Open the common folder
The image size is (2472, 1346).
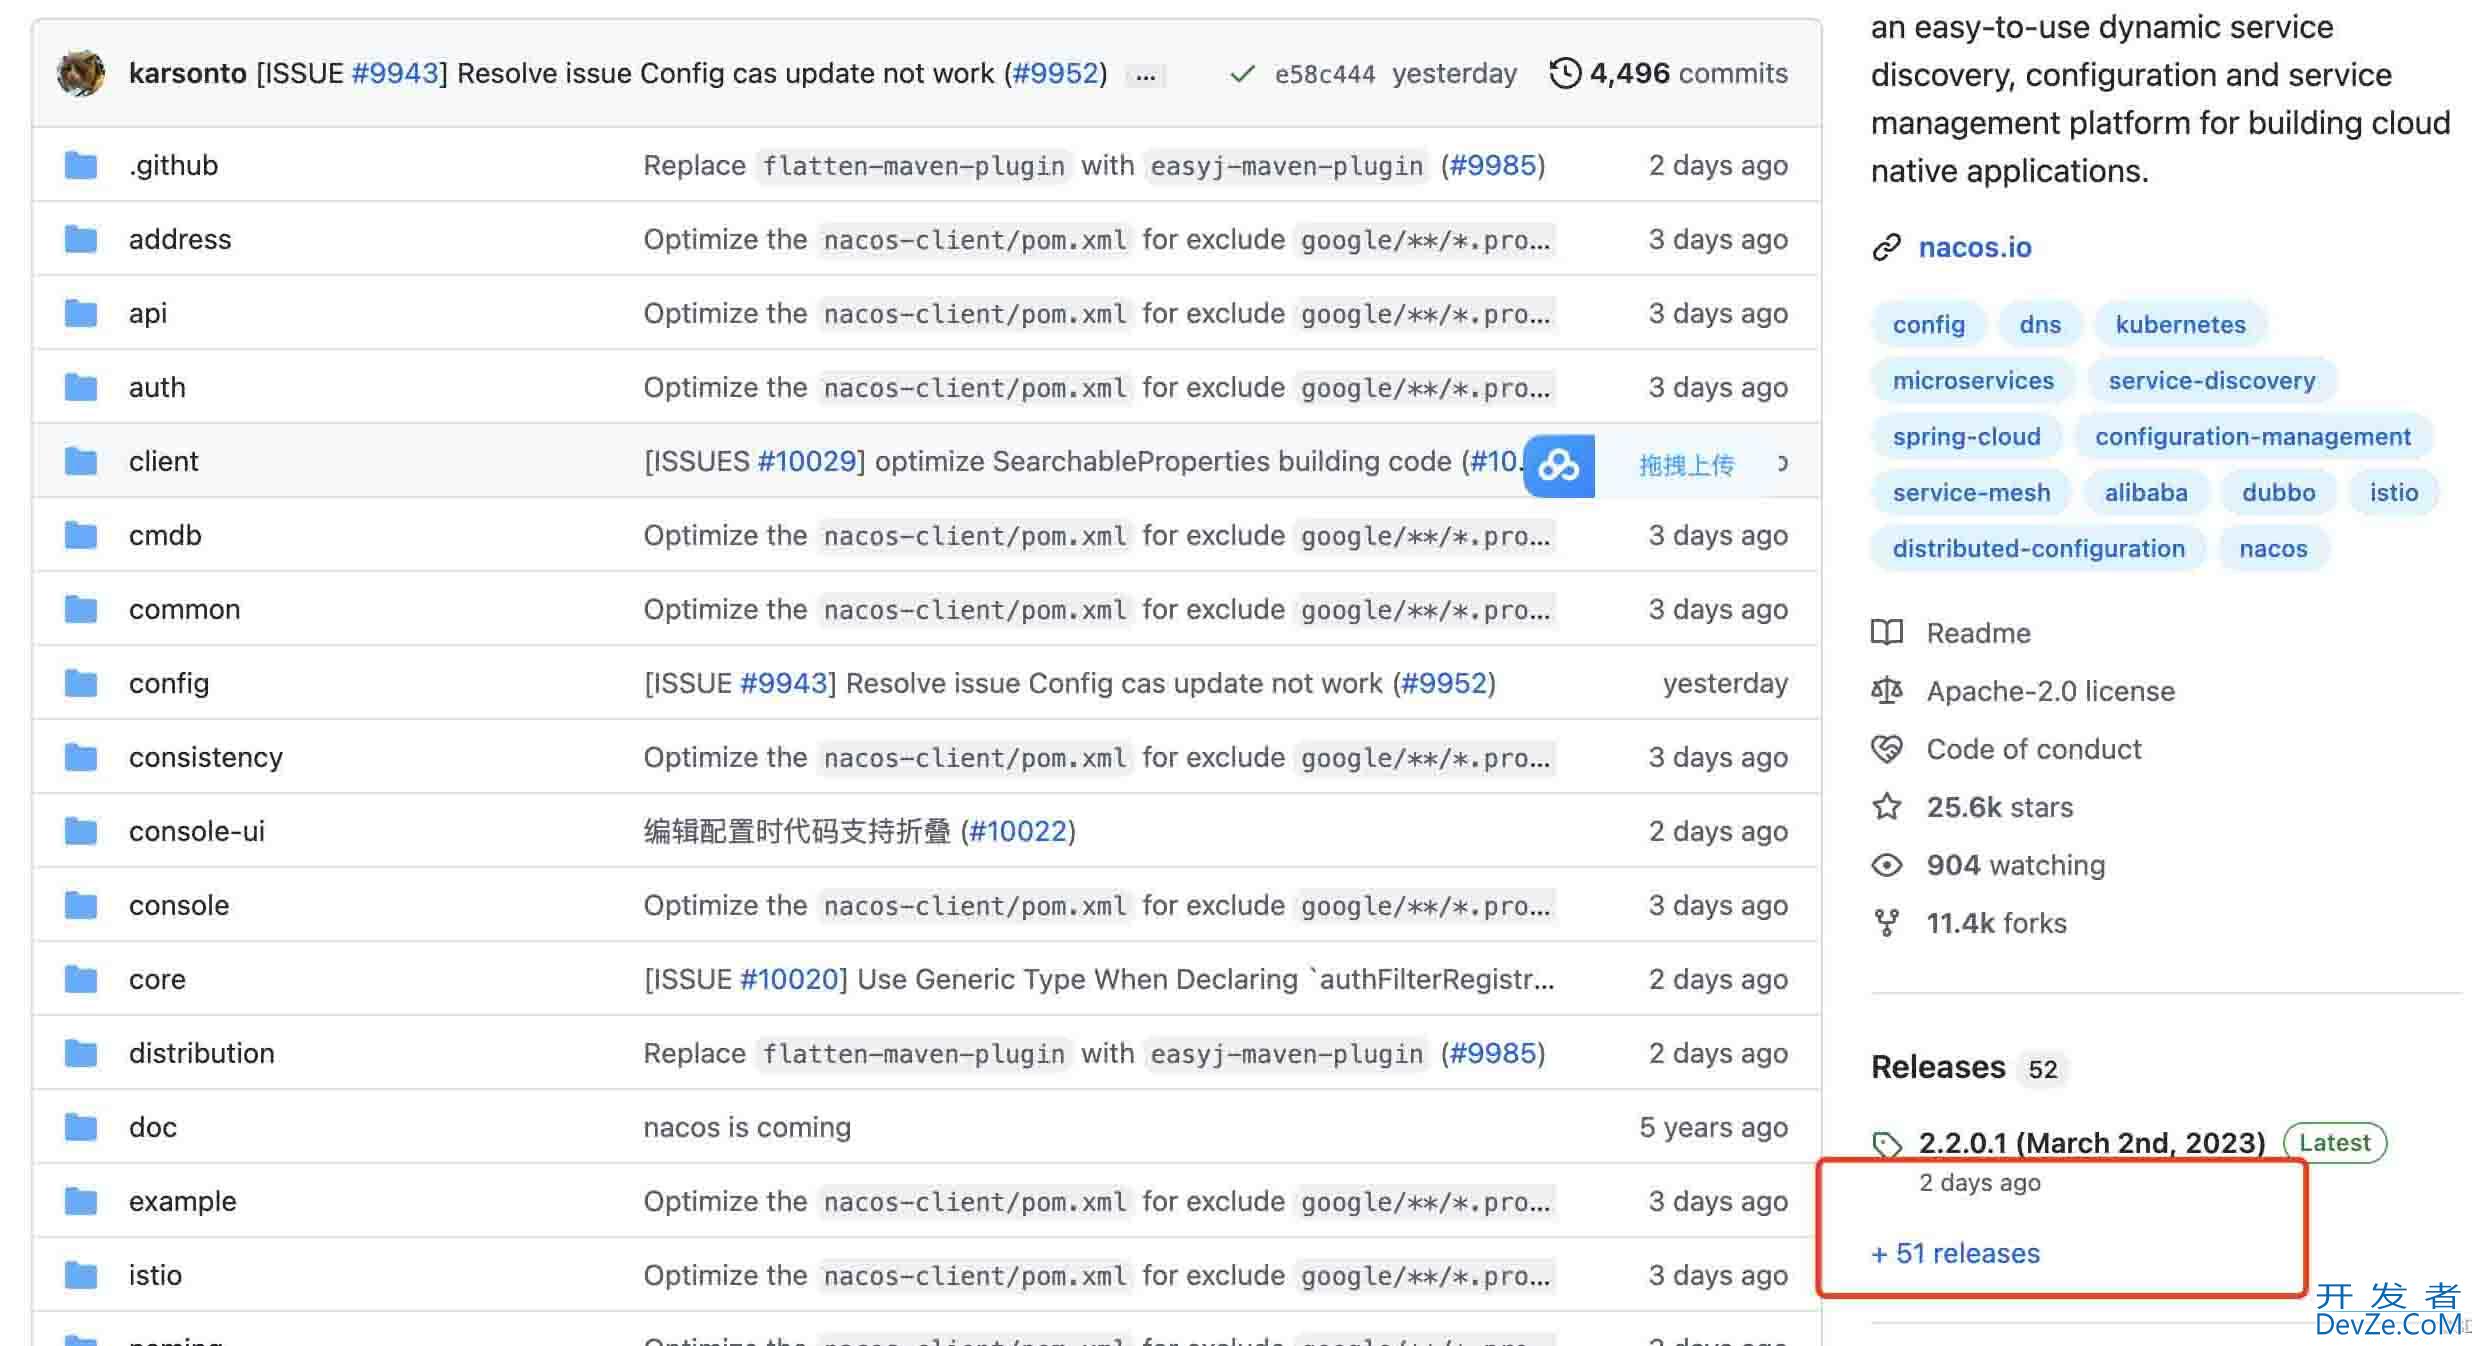point(184,609)
